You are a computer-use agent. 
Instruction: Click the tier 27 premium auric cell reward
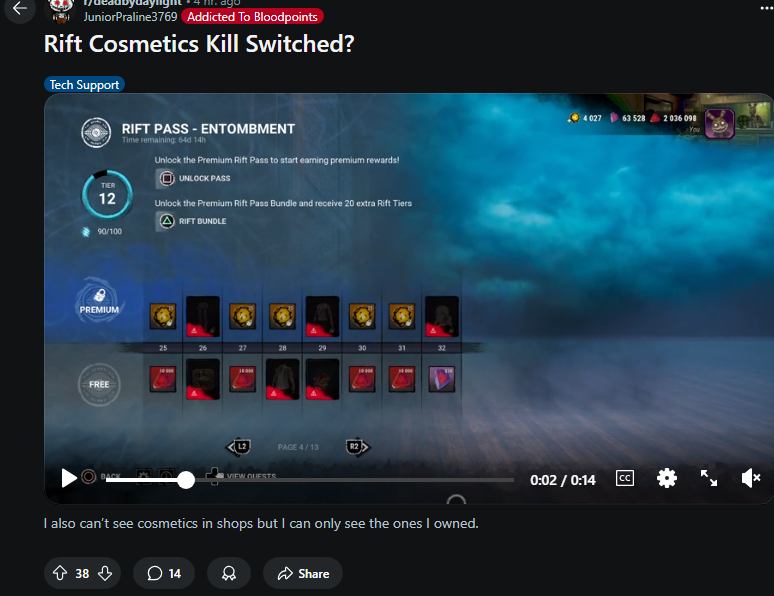point(242,316)
